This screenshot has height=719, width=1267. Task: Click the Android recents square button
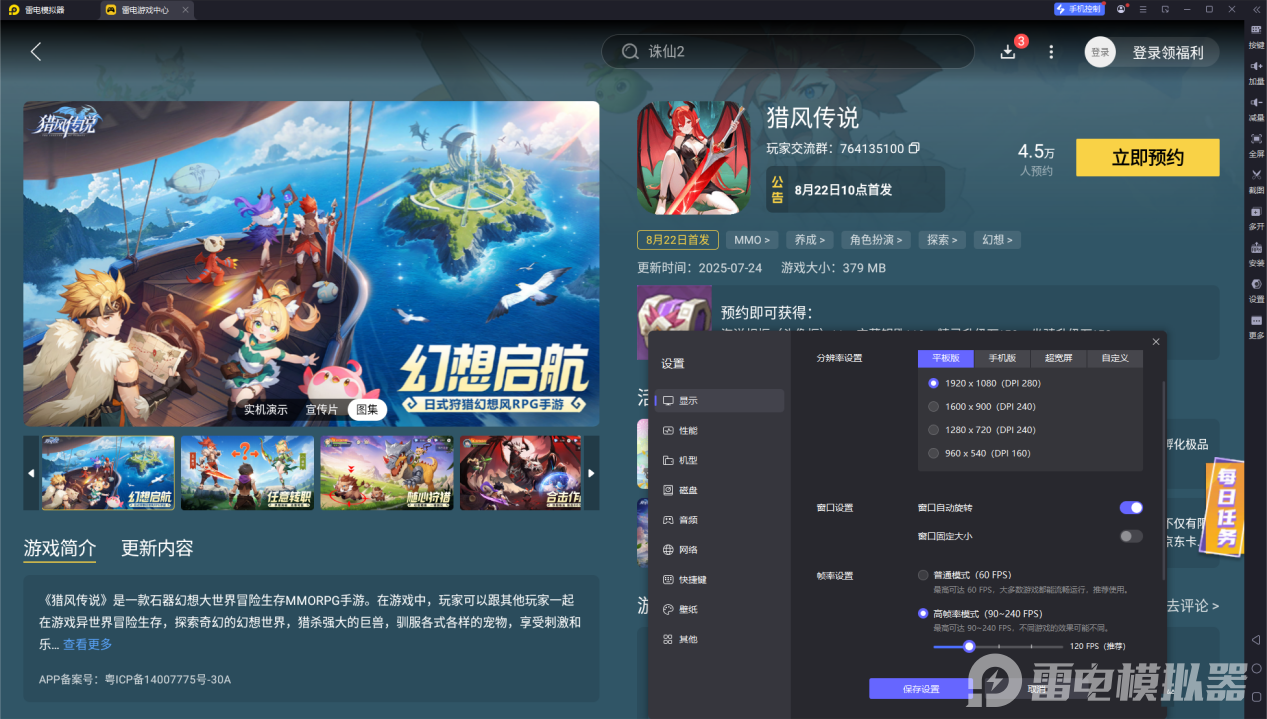pos(1256,696)
